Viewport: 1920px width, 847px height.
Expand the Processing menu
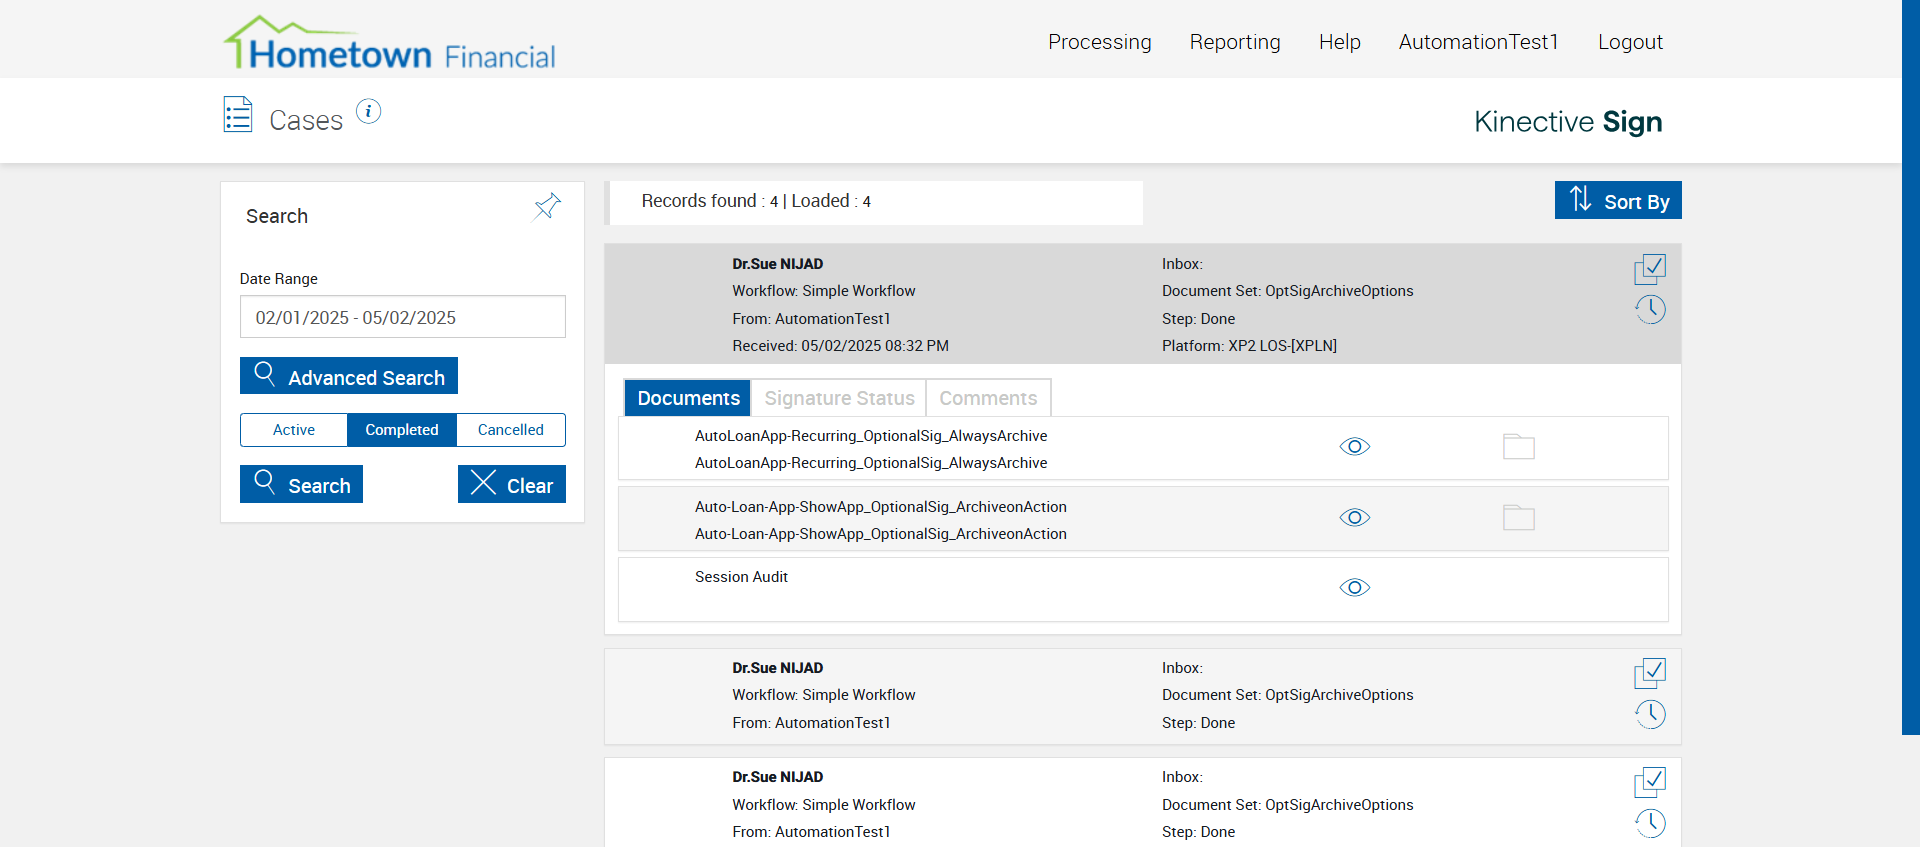(x=1099, y=42)
